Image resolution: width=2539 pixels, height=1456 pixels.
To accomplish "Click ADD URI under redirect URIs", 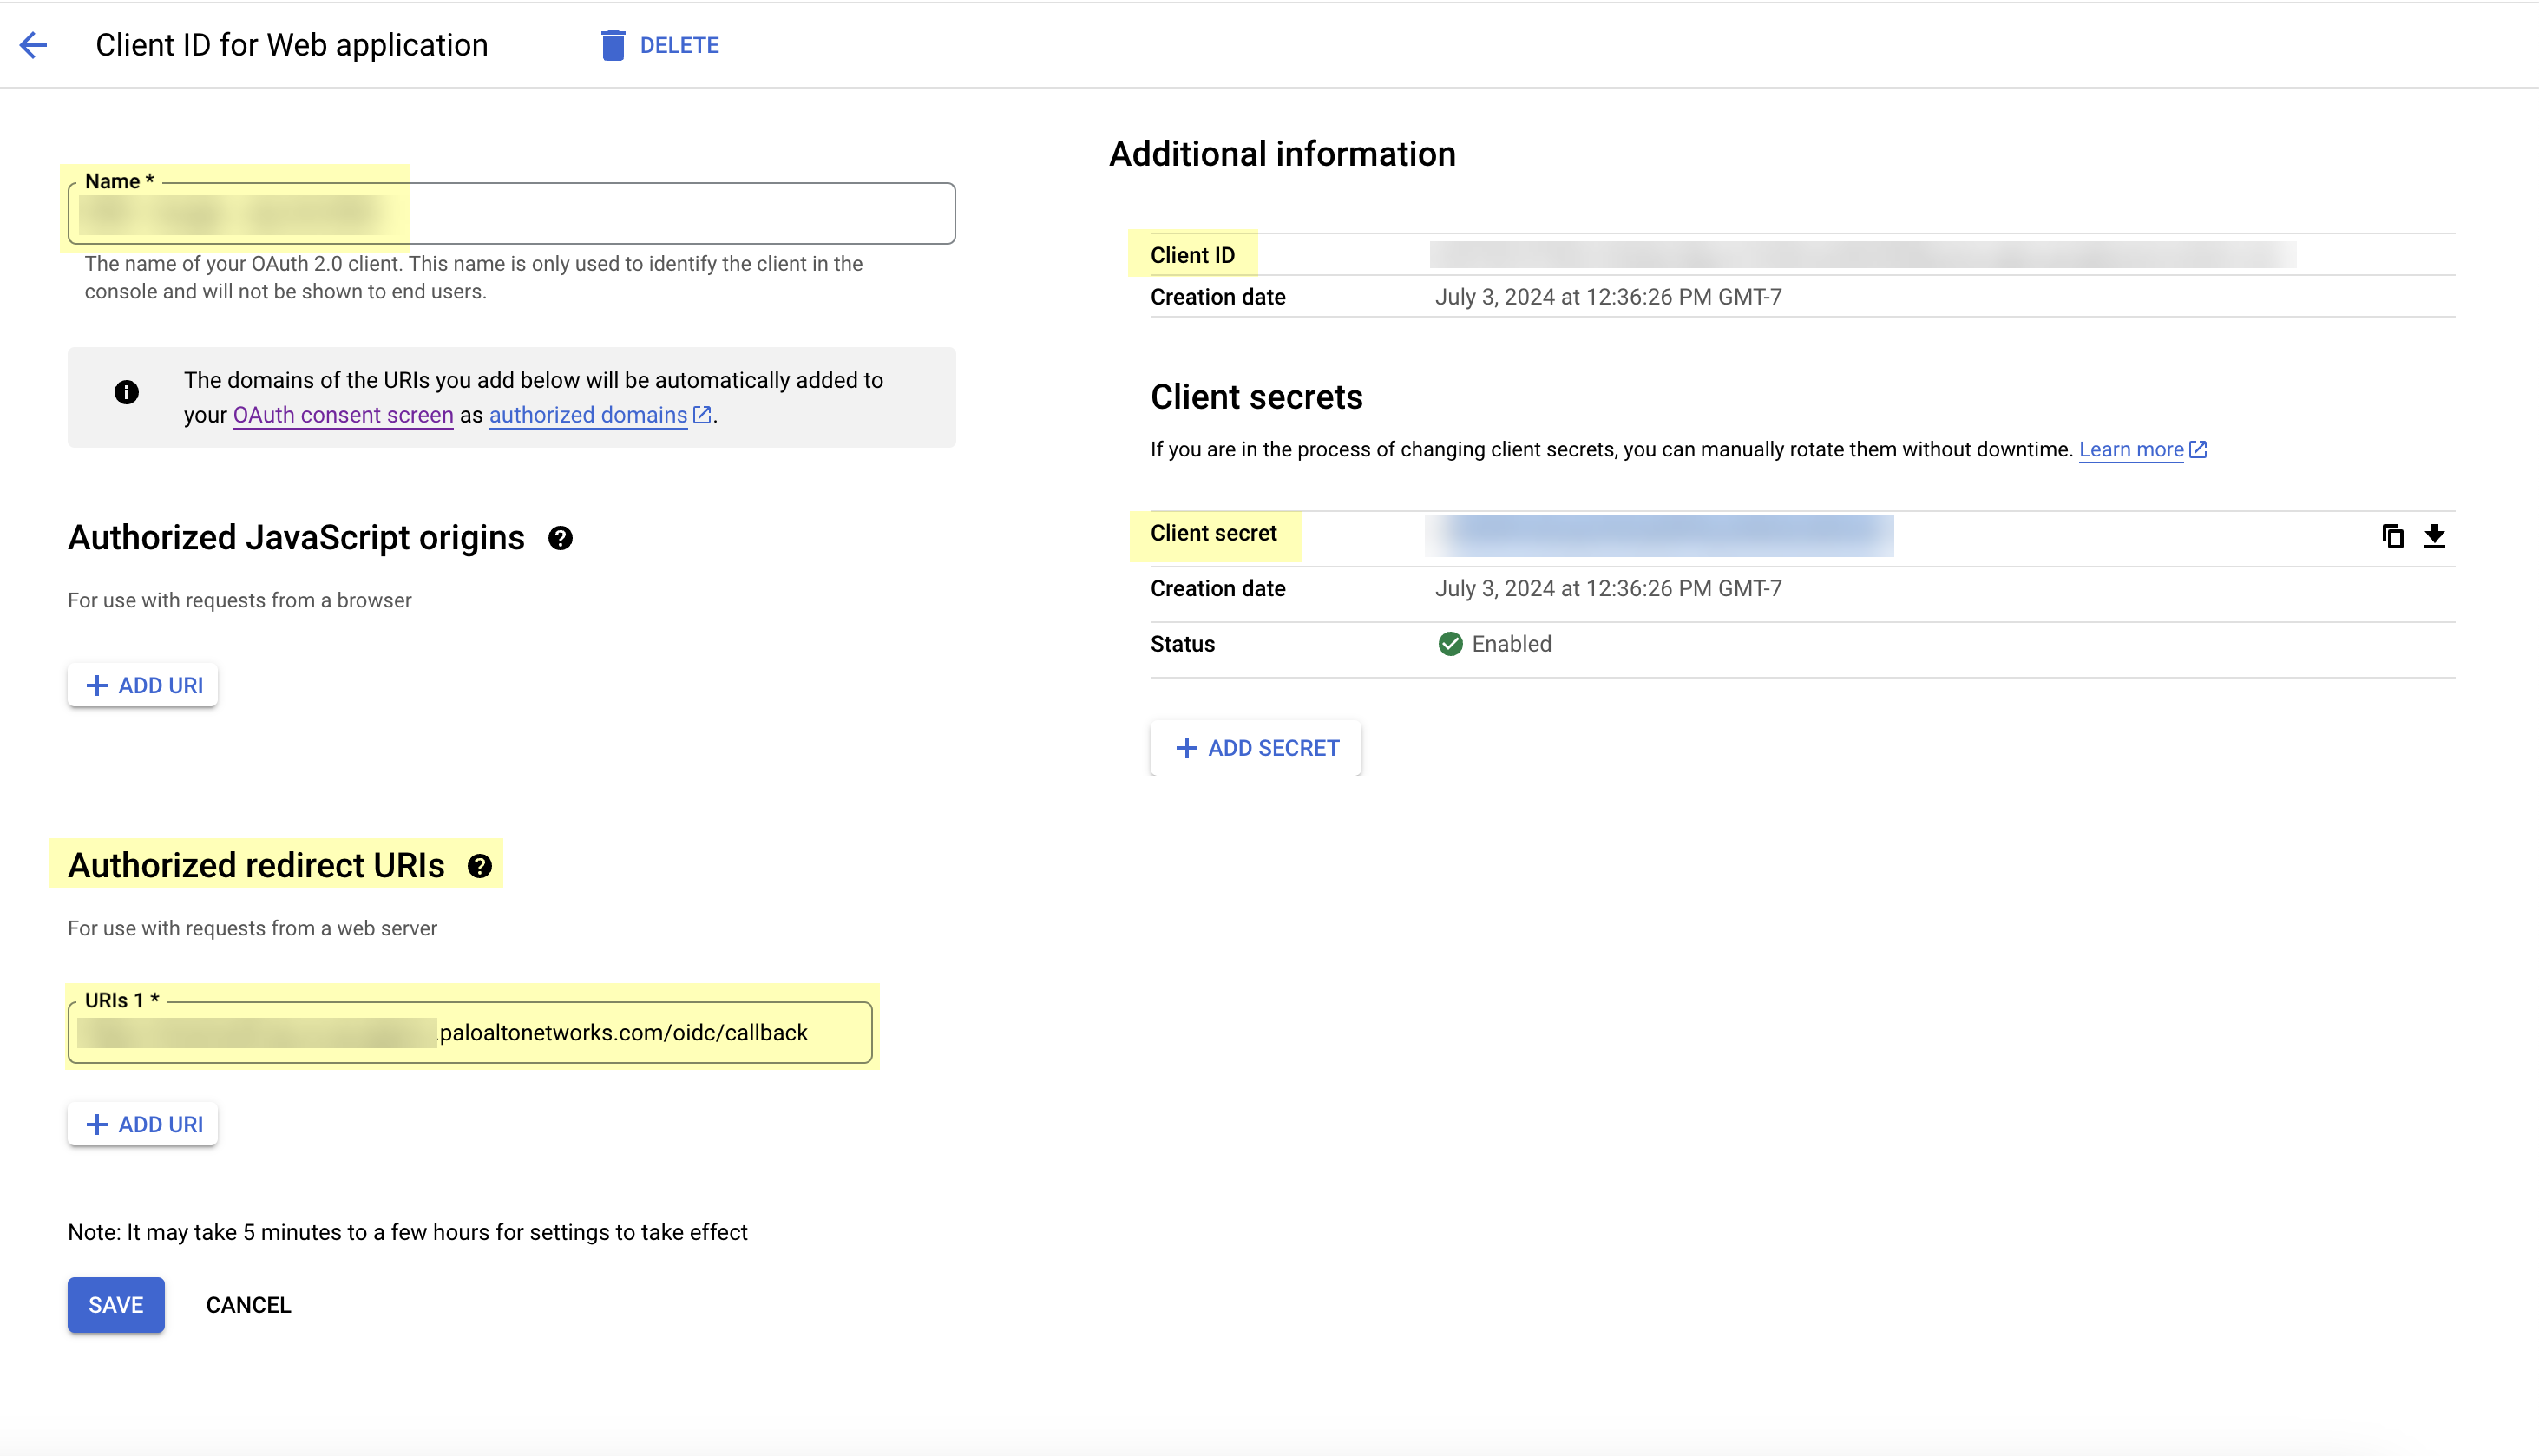I will point(143,1125).
